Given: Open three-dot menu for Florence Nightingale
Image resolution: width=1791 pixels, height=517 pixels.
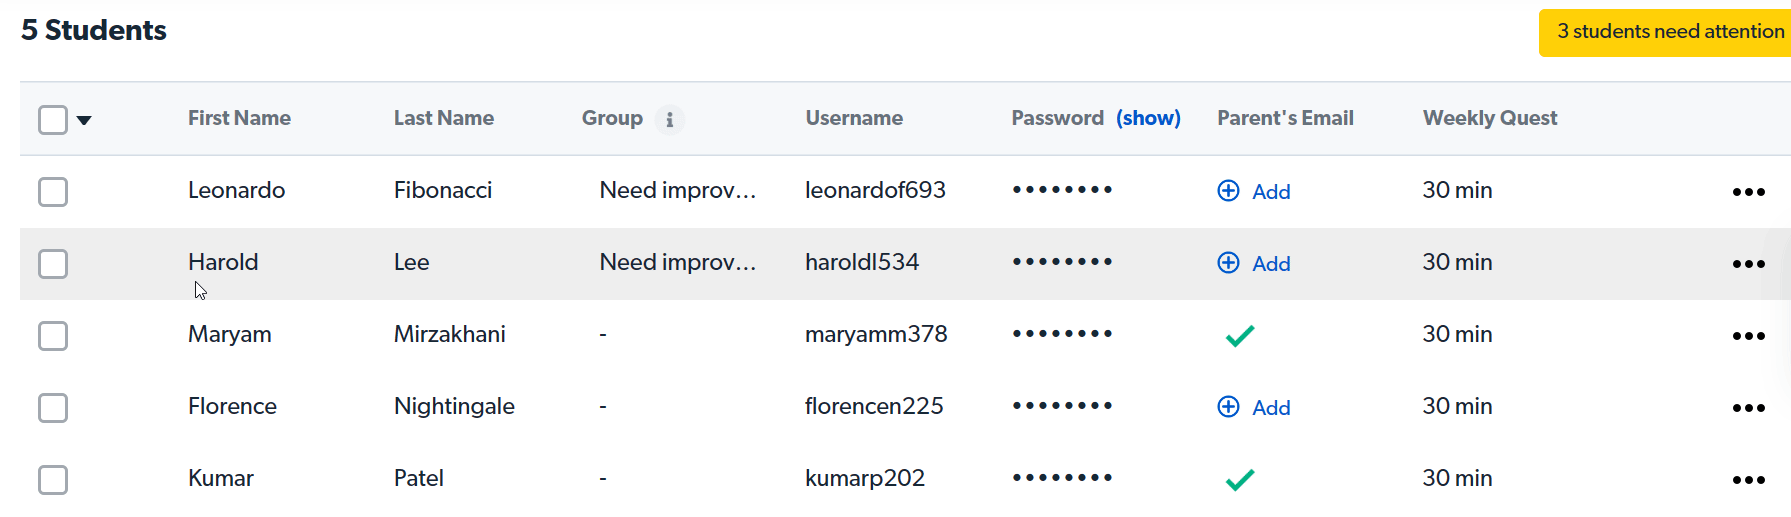Looking at the screenshot, I should tap(1748, 408).
